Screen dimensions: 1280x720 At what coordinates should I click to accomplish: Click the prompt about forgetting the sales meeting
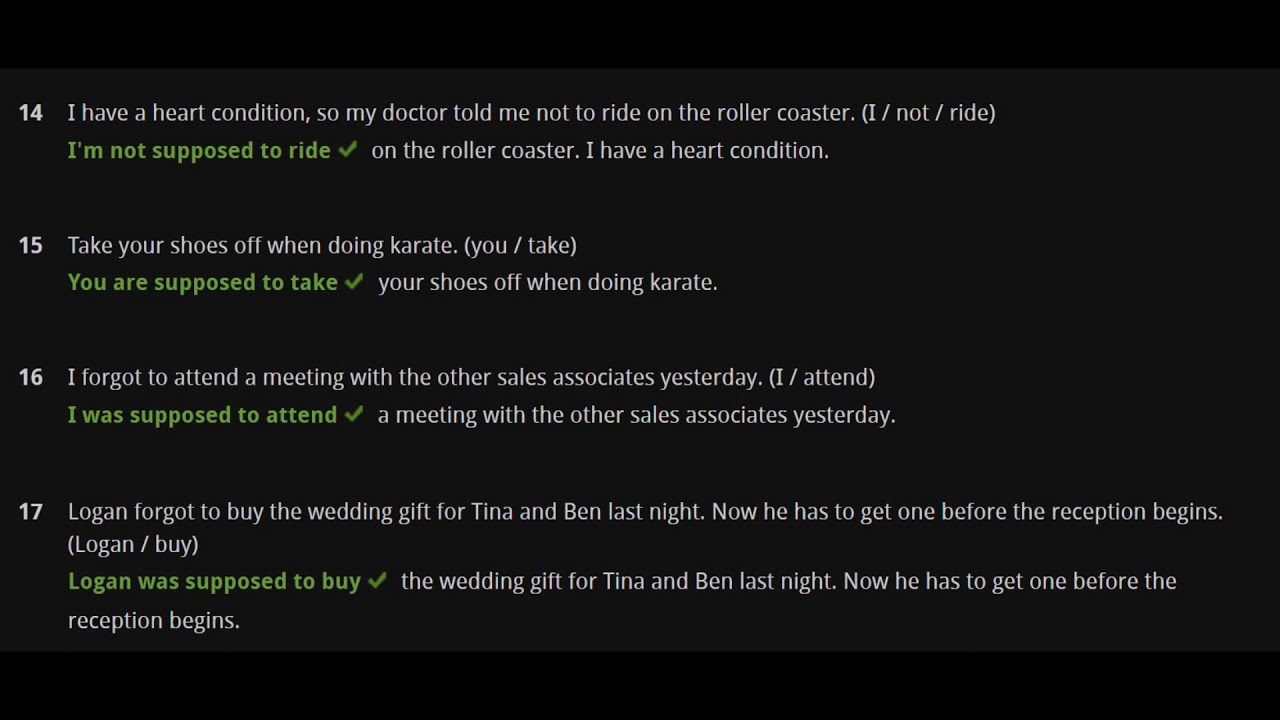pos(415,377)
